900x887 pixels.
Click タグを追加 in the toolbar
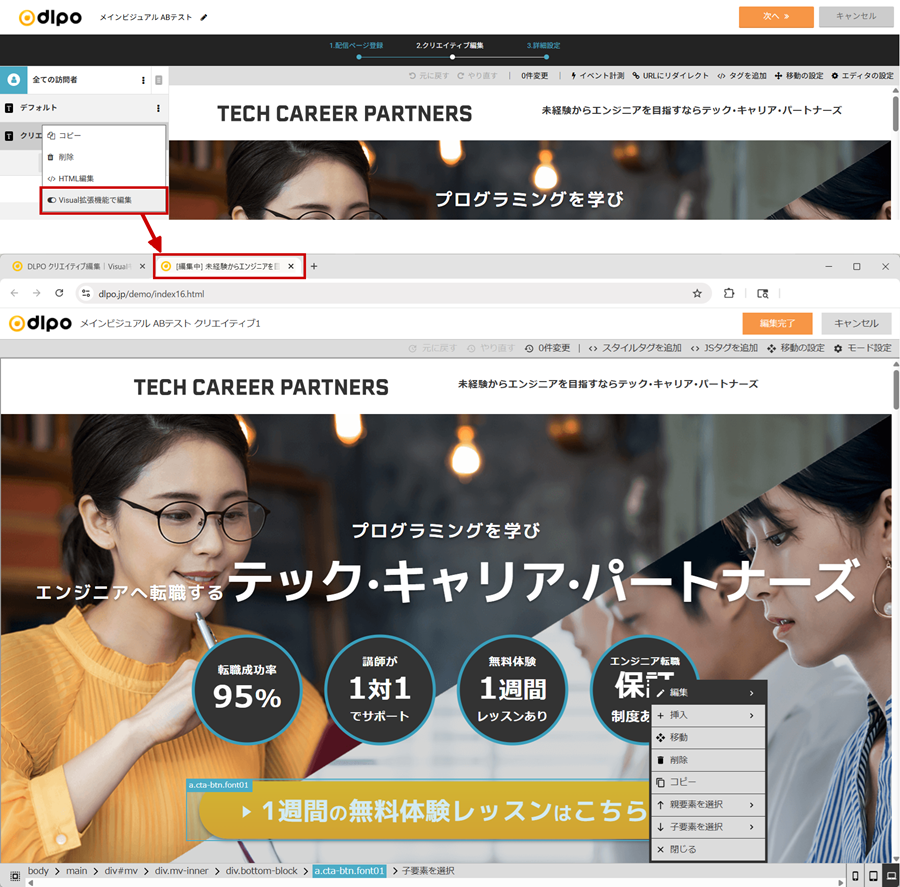tap(742, 76)
